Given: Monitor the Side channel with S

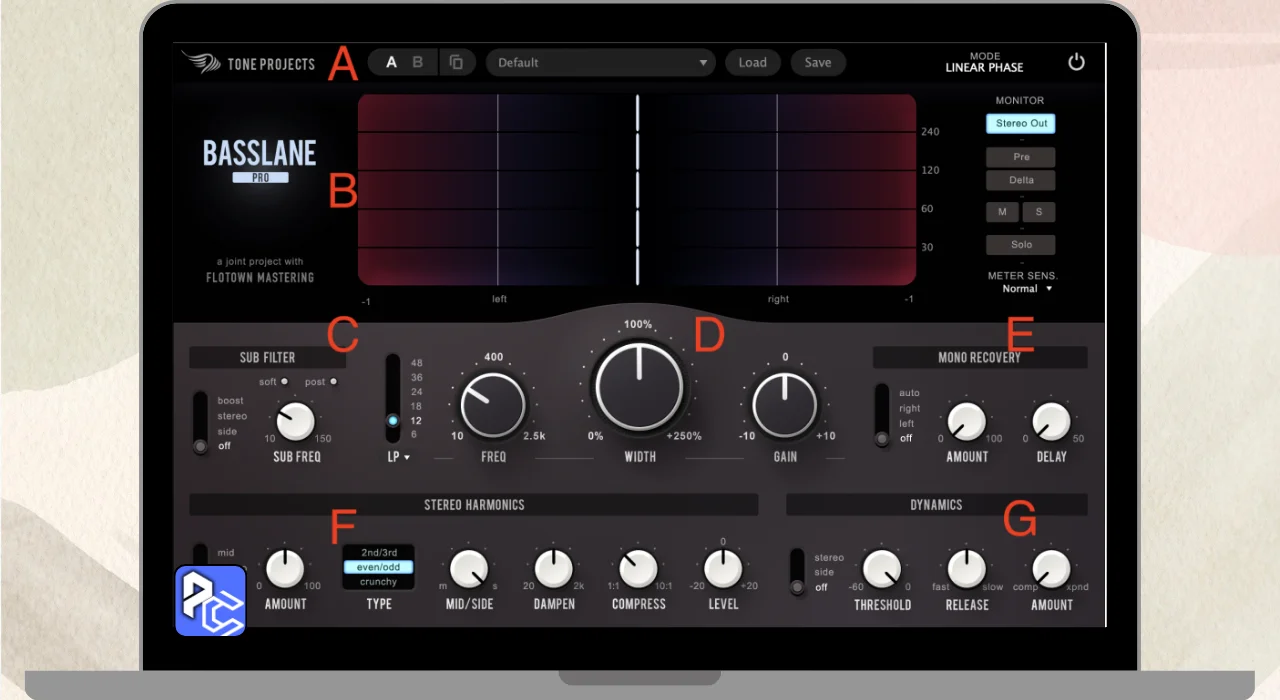Looking at the screenshot, I should click(x=1038, y=212).
